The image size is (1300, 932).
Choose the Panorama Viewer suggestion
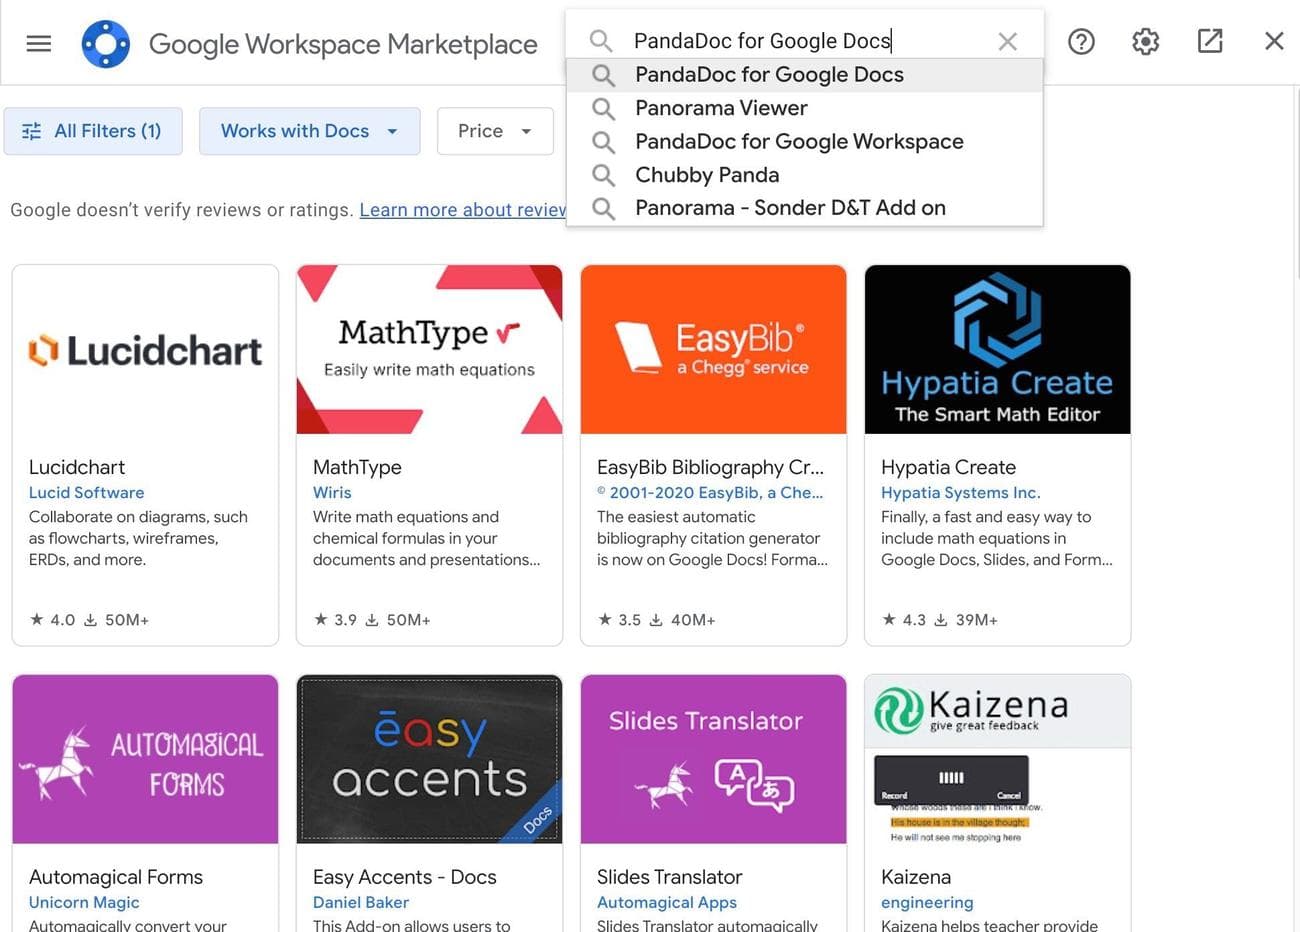(721, 108)
